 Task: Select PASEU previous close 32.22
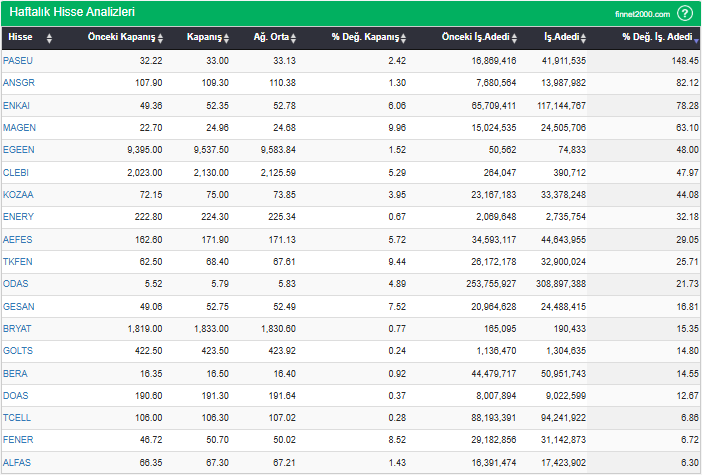coord(151,60)
